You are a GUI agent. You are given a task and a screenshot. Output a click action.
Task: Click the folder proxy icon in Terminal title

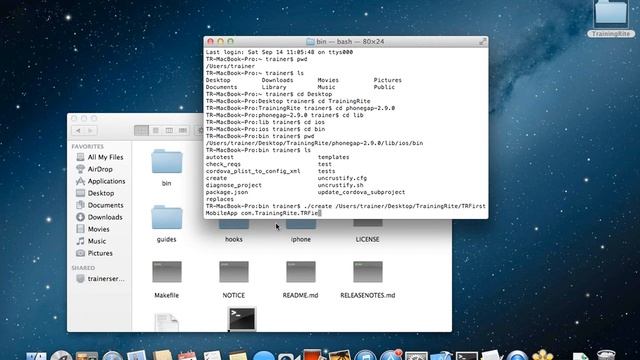pos(310,42)
